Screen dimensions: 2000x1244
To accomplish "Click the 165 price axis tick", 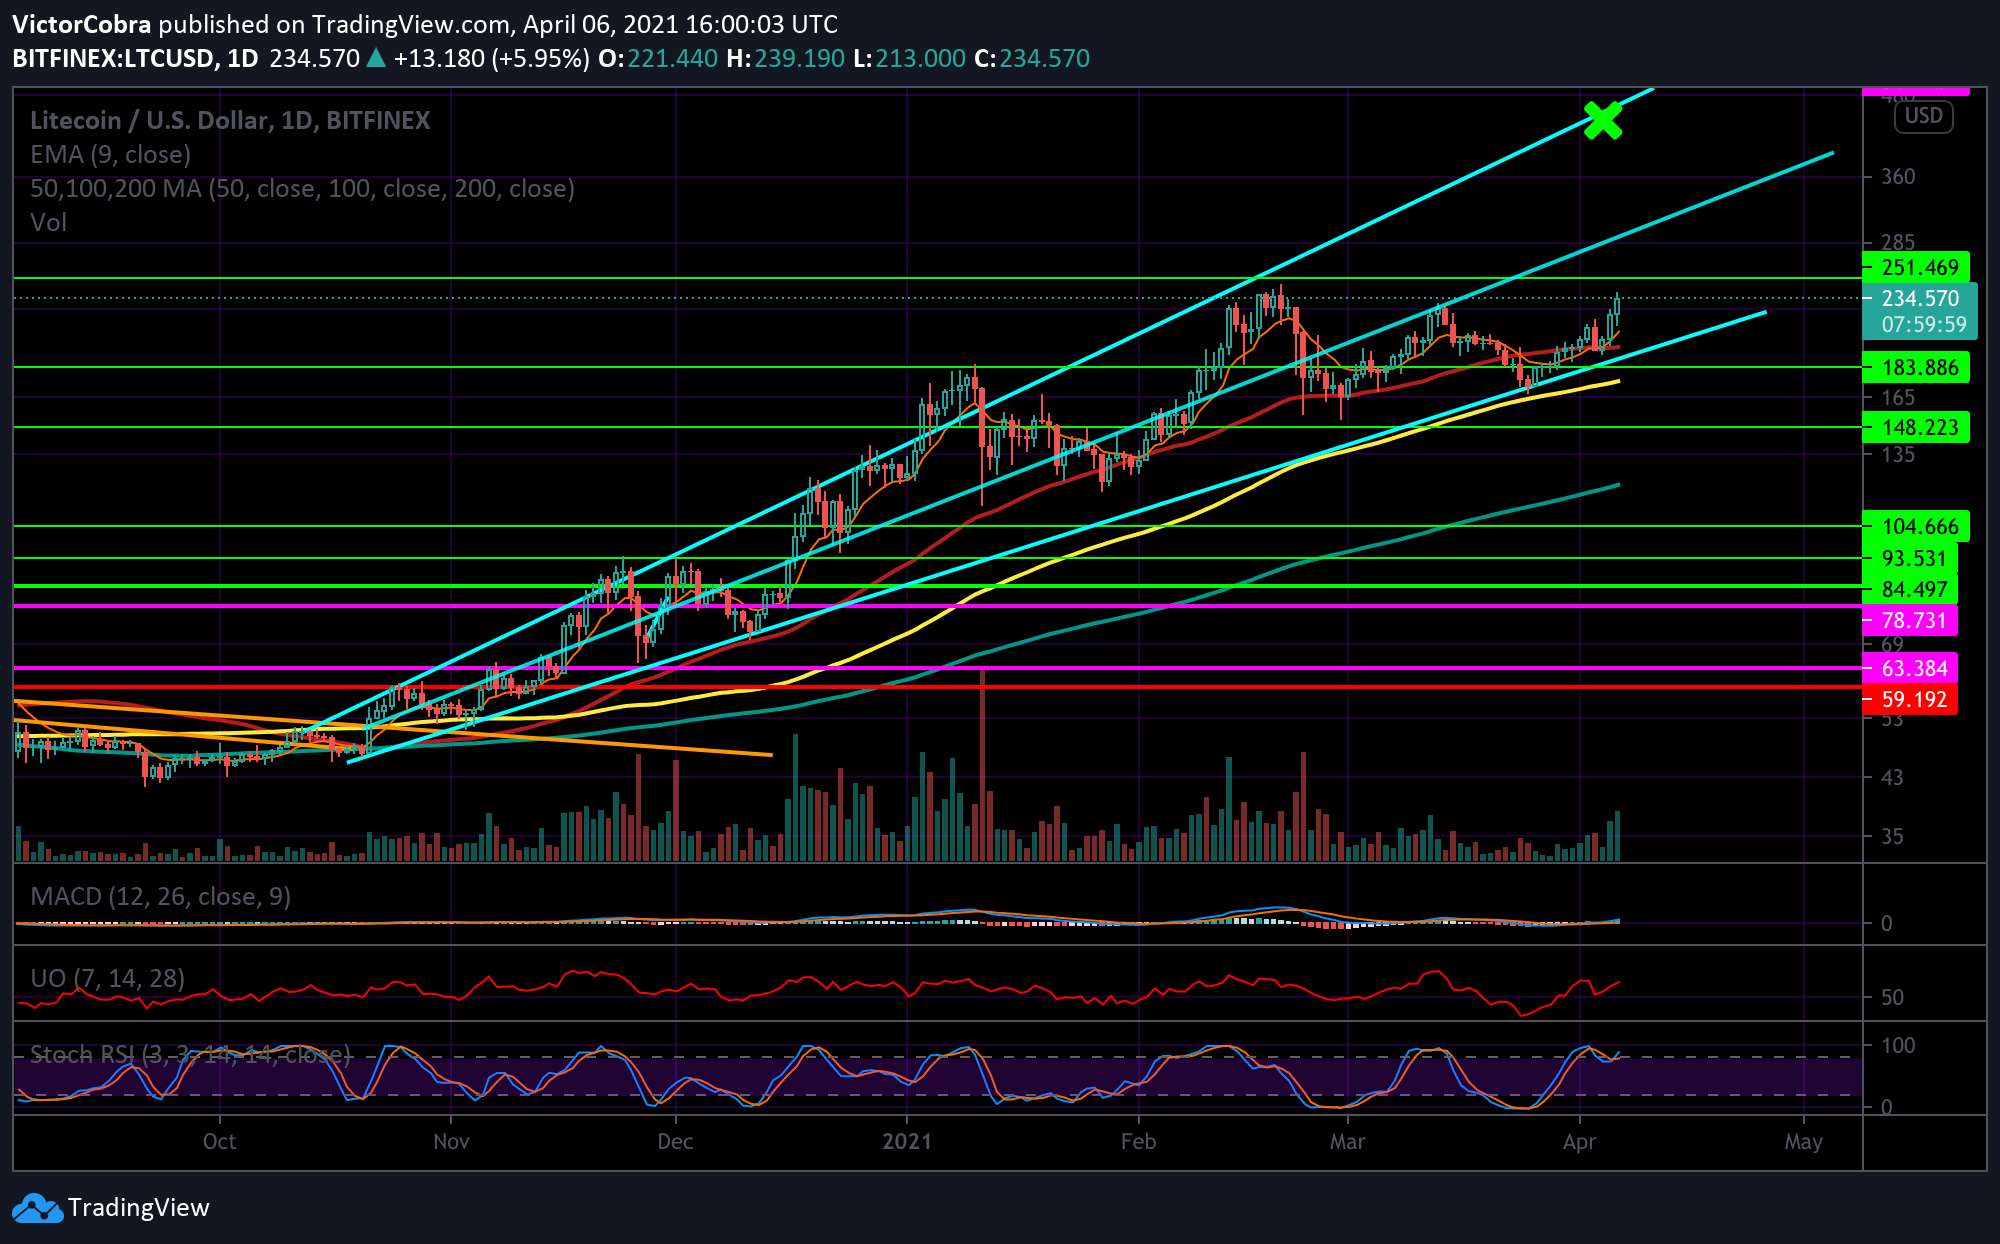I will click(1898, 397).
